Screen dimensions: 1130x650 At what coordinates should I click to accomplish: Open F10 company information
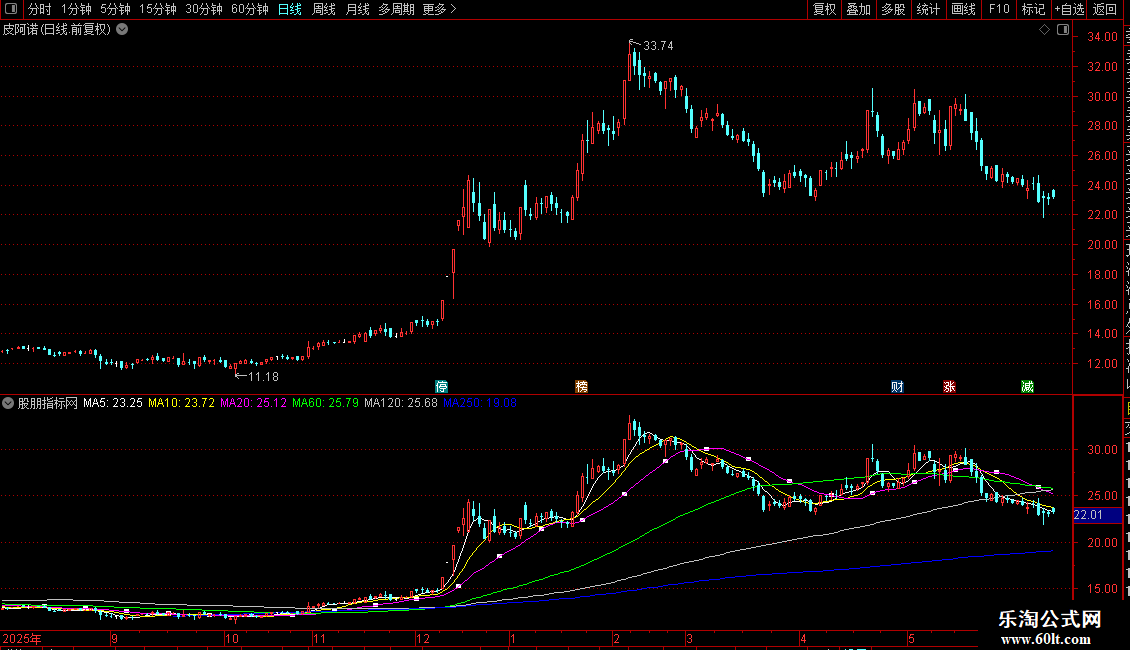click(999, 9)
